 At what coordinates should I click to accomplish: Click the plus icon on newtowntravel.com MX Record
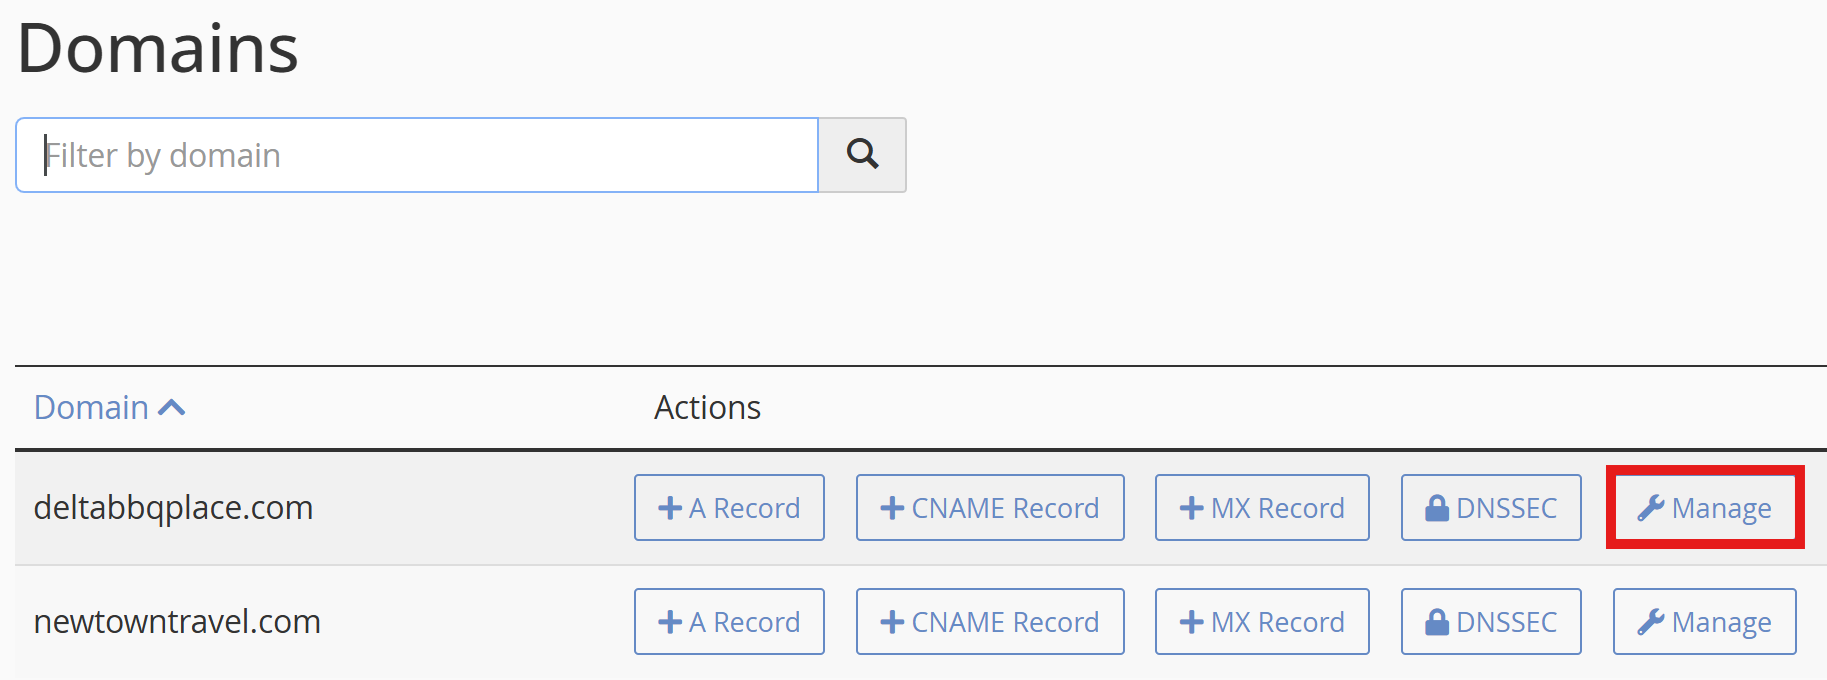click(1191, 622)
